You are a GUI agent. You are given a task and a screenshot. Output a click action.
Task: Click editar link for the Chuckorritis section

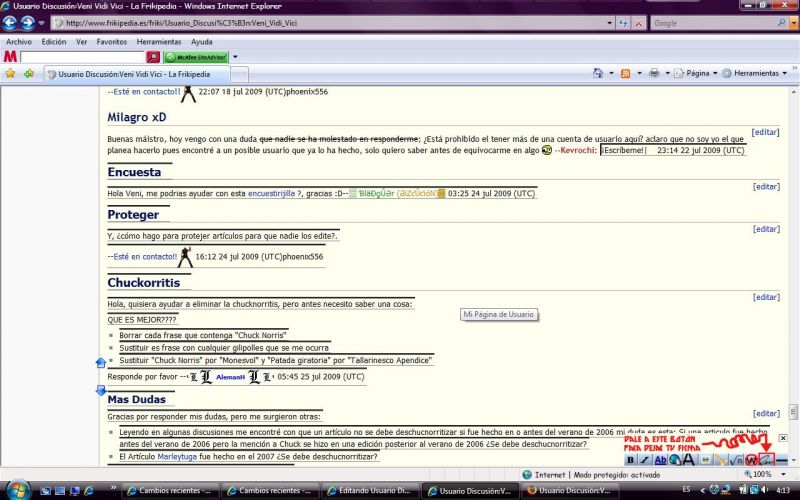[x=765, y=297]
